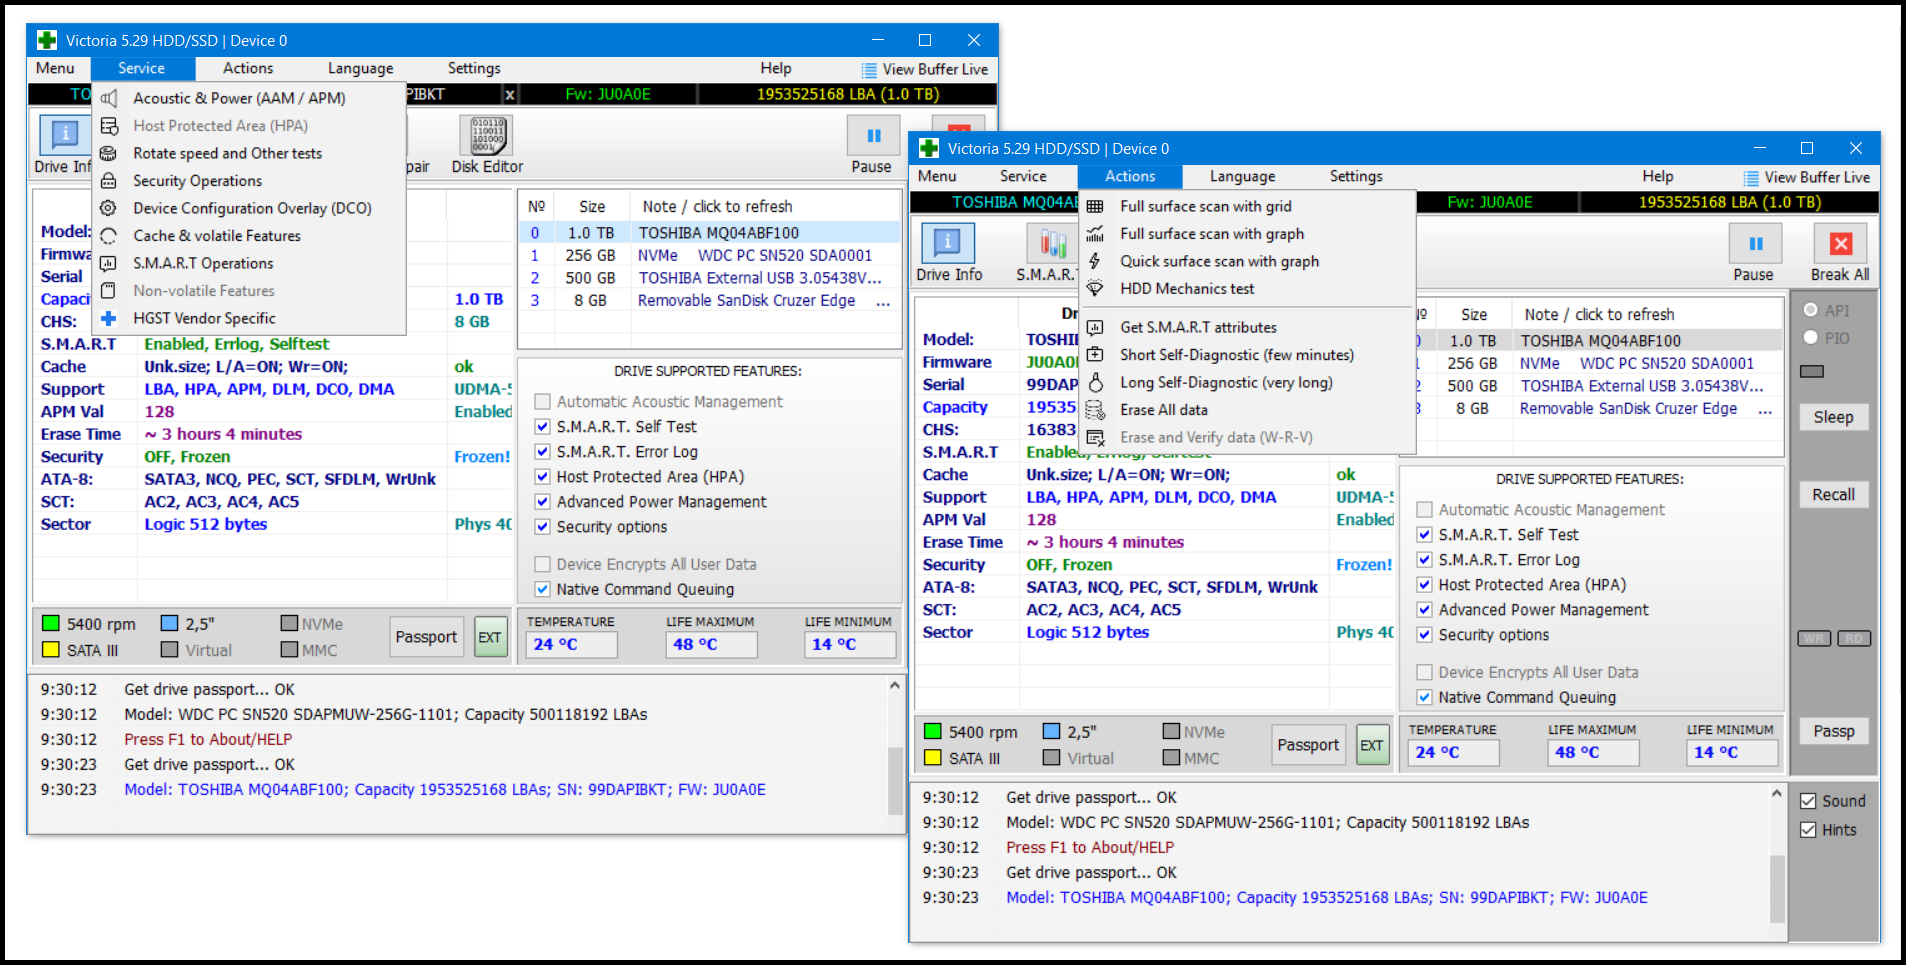Toggle Security options checkbox in right window
The image size is (1906, 965).
point(1425,635)
